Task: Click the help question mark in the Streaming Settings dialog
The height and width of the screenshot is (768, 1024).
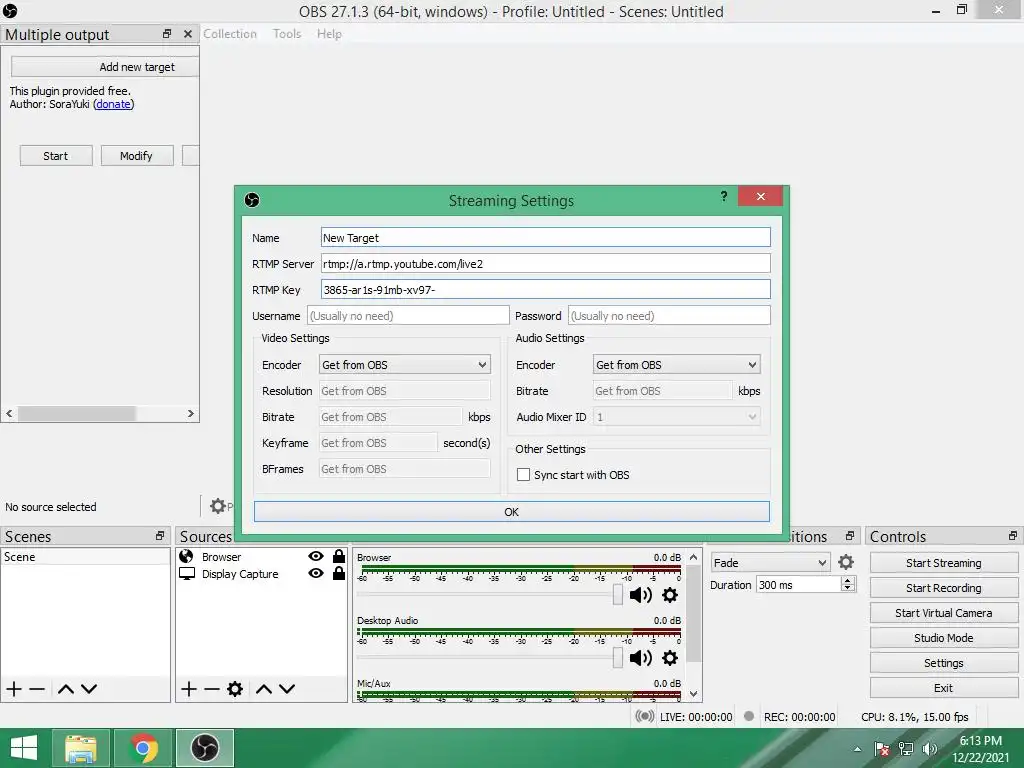Action: coord(724,196)
